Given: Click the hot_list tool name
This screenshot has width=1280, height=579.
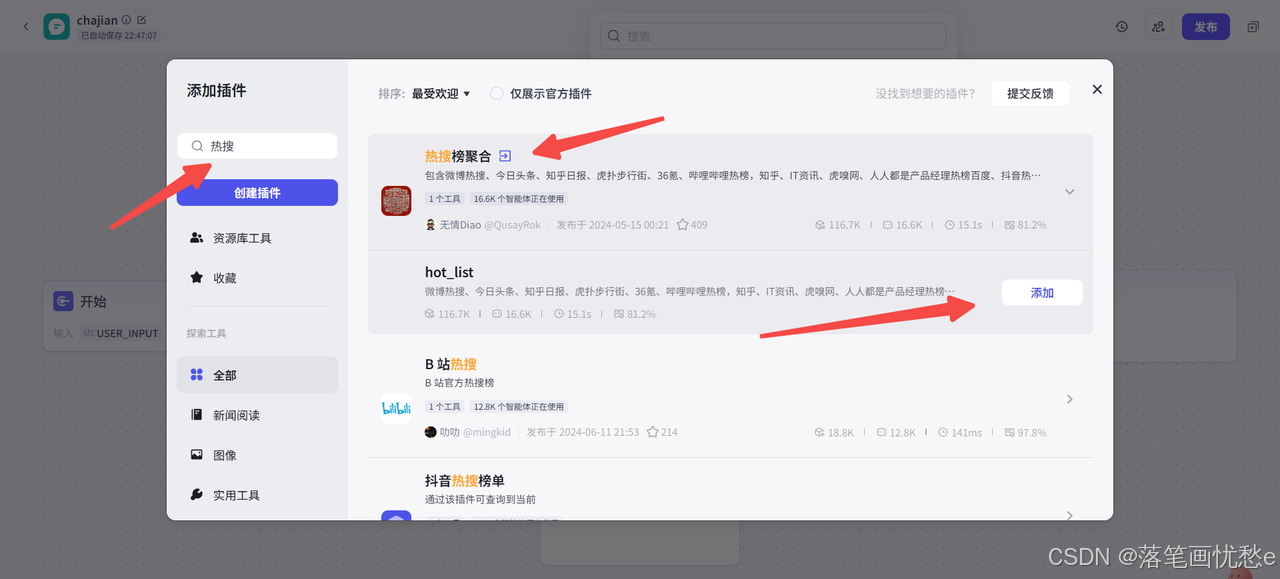Looking at the screenshot, I should (x=449, y=272).
